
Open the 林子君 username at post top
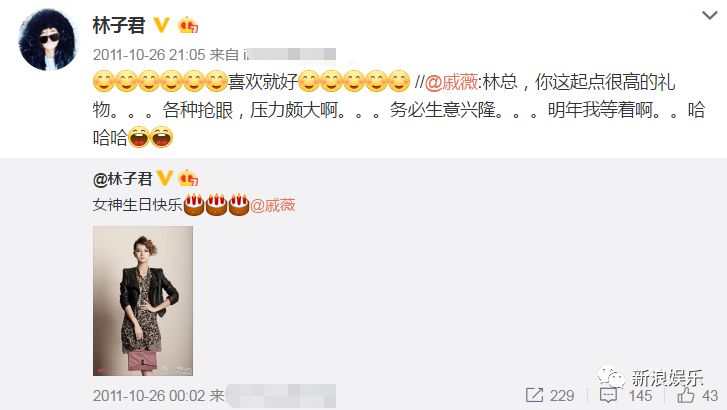tap(119, 25)
